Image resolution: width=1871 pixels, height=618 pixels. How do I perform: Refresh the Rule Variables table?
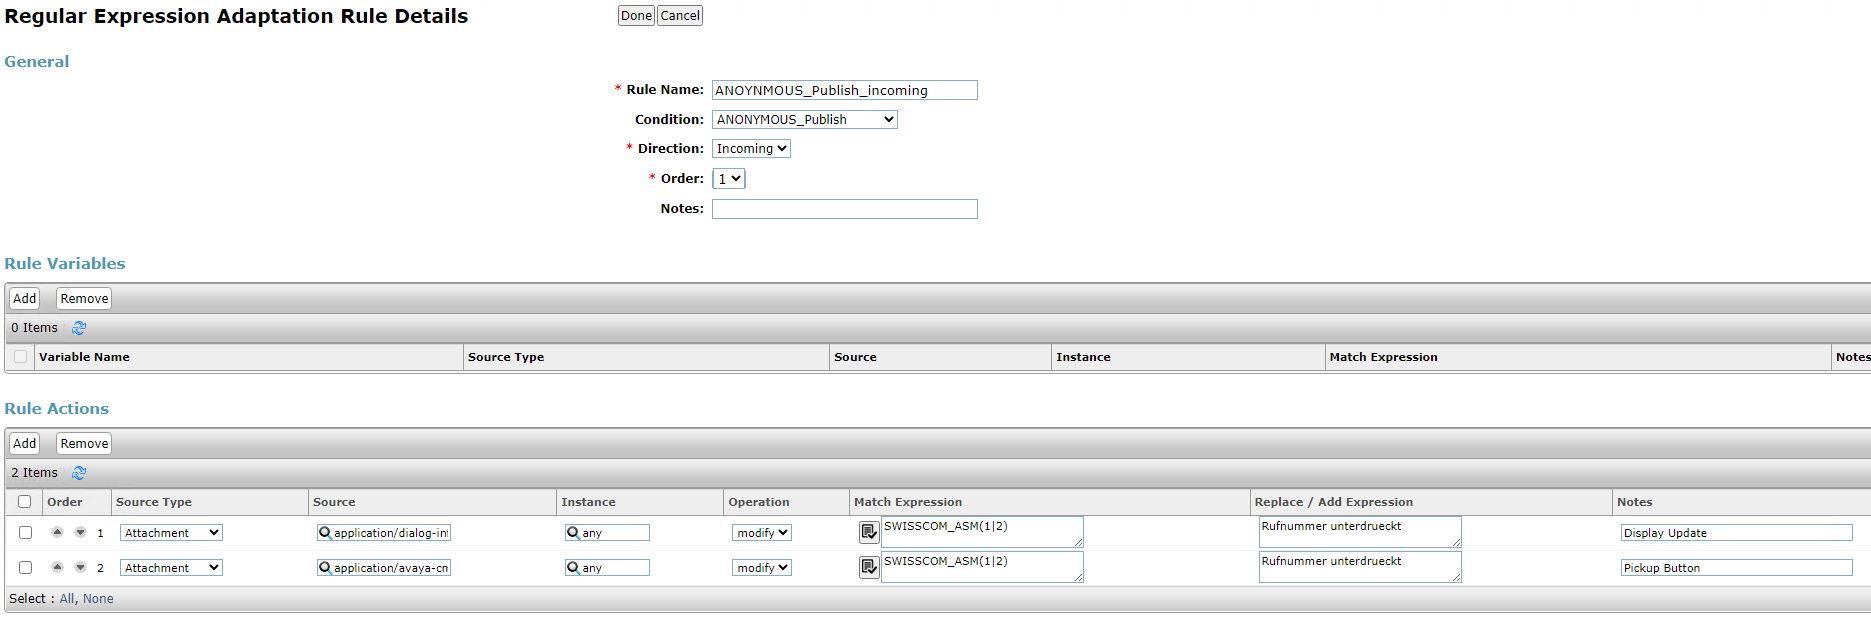point(79,328)
